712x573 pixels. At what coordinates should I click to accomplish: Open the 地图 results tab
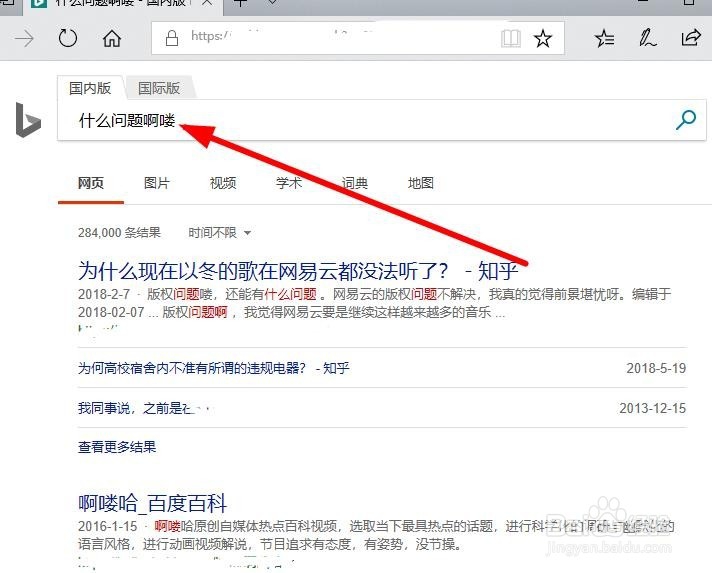click(x=421, y=183)
